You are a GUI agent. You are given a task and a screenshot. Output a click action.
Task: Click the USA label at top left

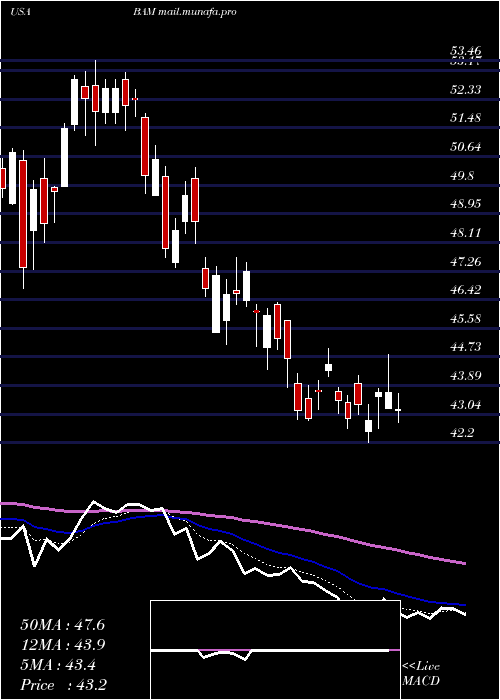tap(20, 12)
